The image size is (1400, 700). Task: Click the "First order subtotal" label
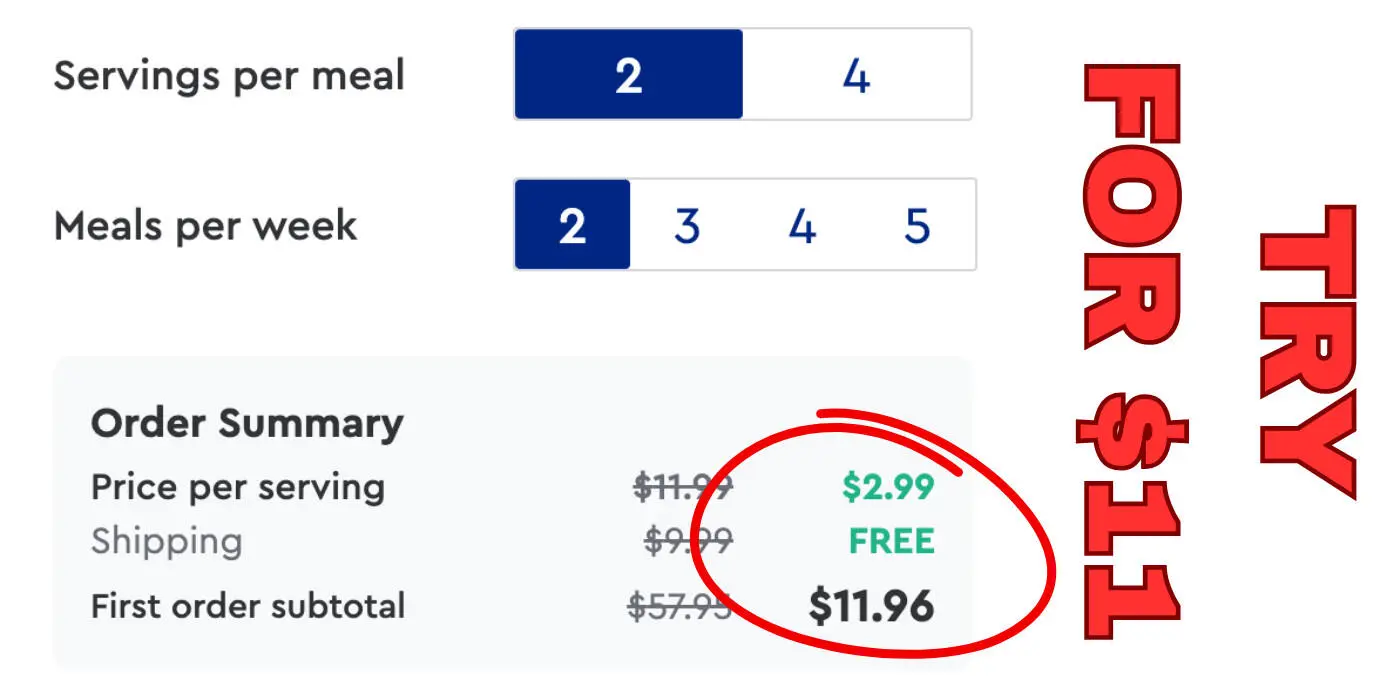248,606
